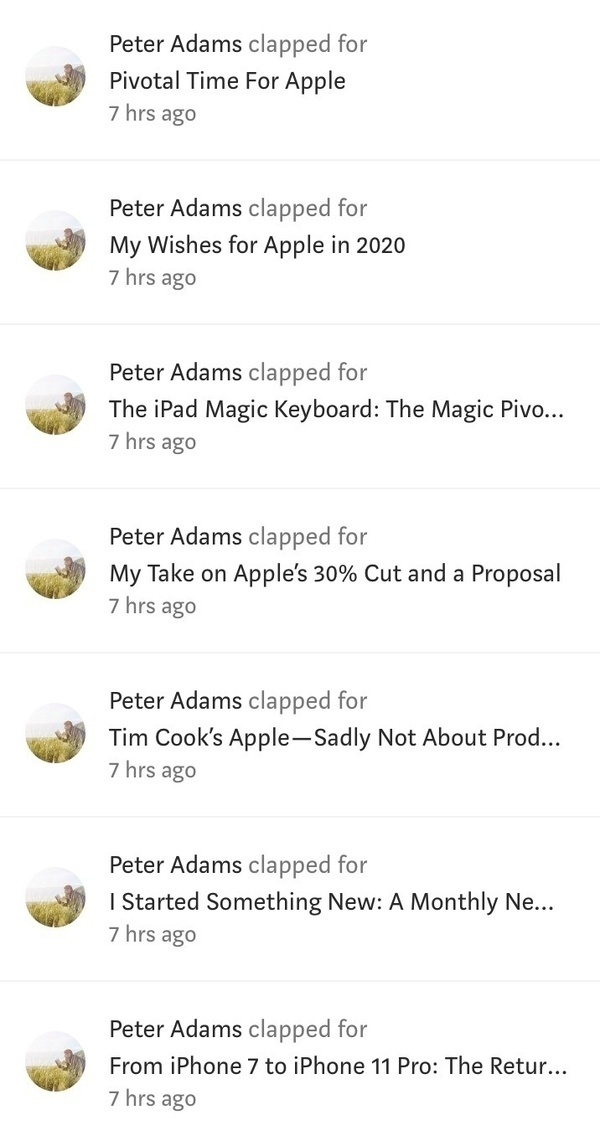
Task: Click 'Peter Adams' above 'My Take on Apple's 30% Cut'
Action: click(x=175, y=536)
